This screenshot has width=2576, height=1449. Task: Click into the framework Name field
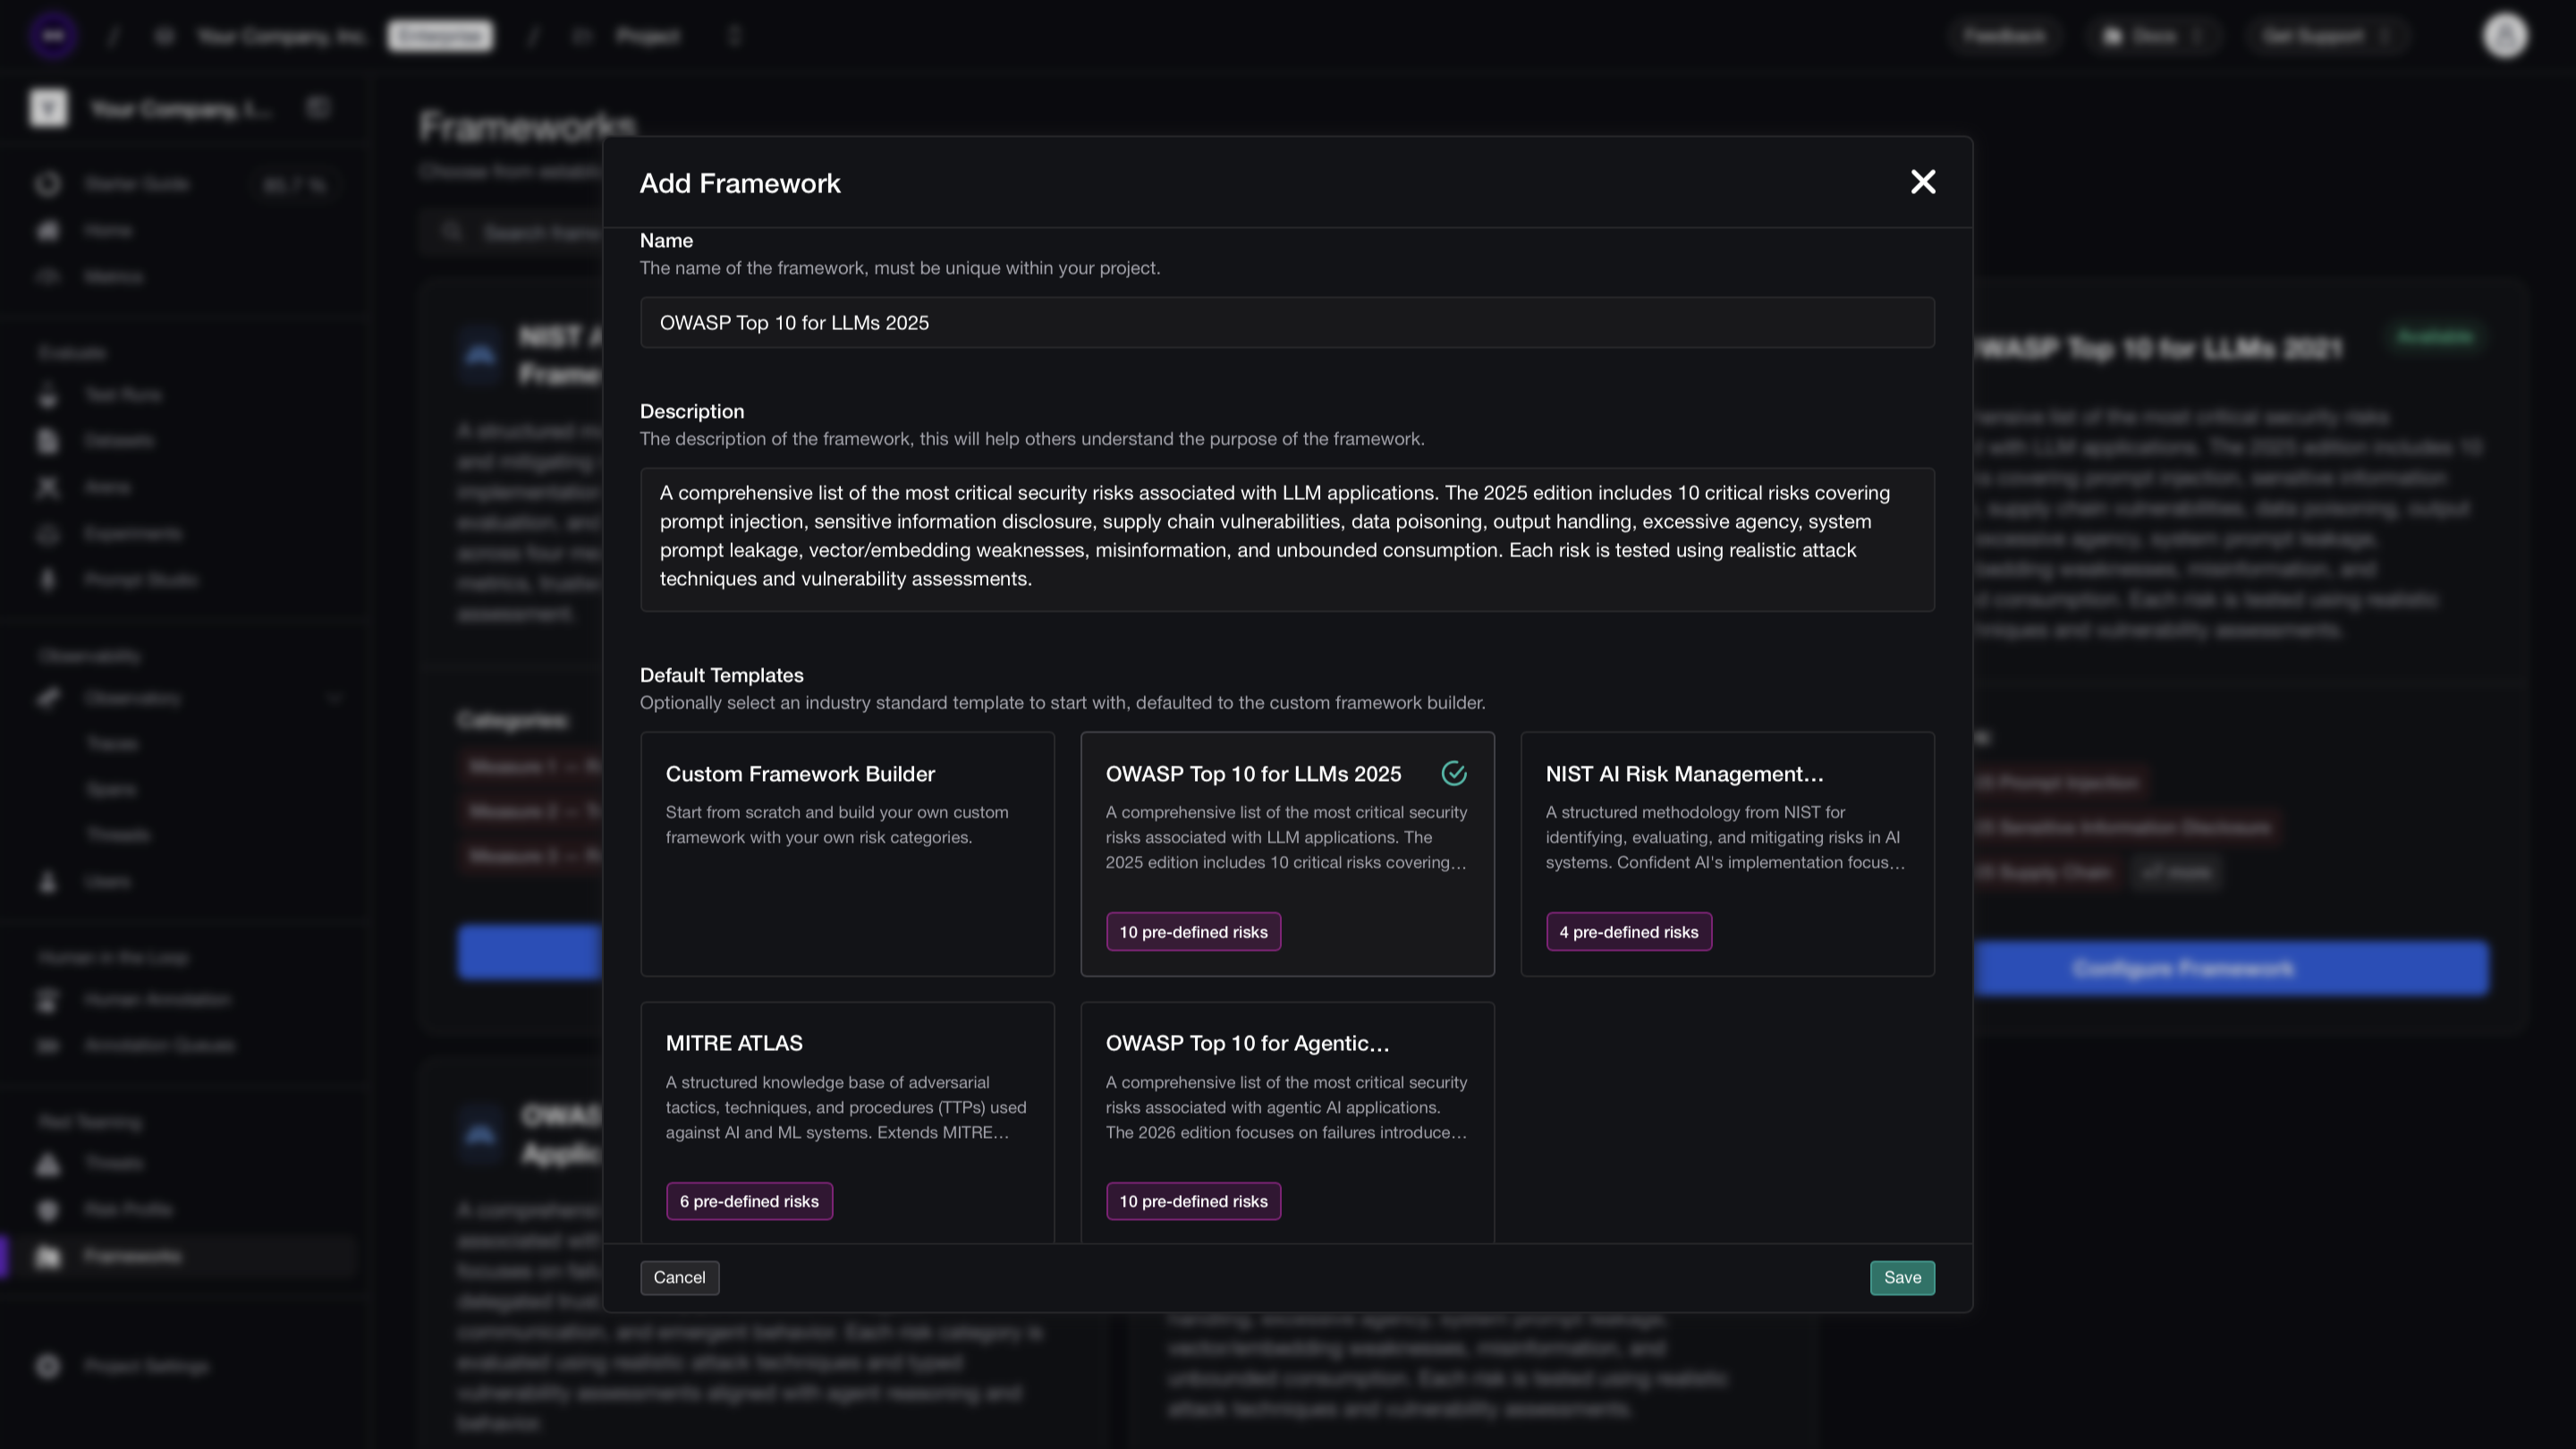coord(1286,323)
